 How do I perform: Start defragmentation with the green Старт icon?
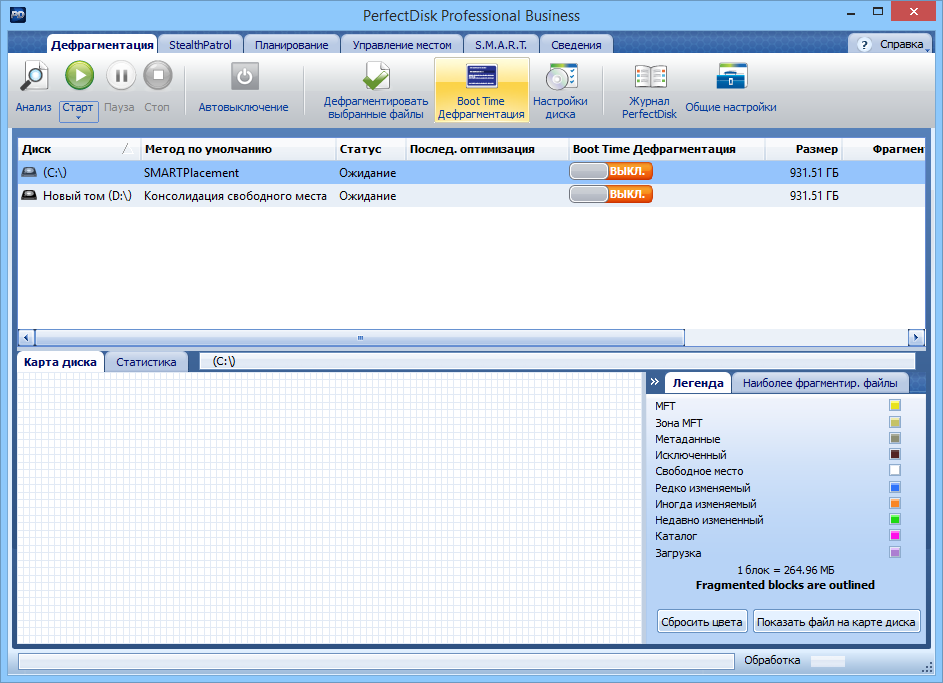pyautogui.click(x=79, y=76)
